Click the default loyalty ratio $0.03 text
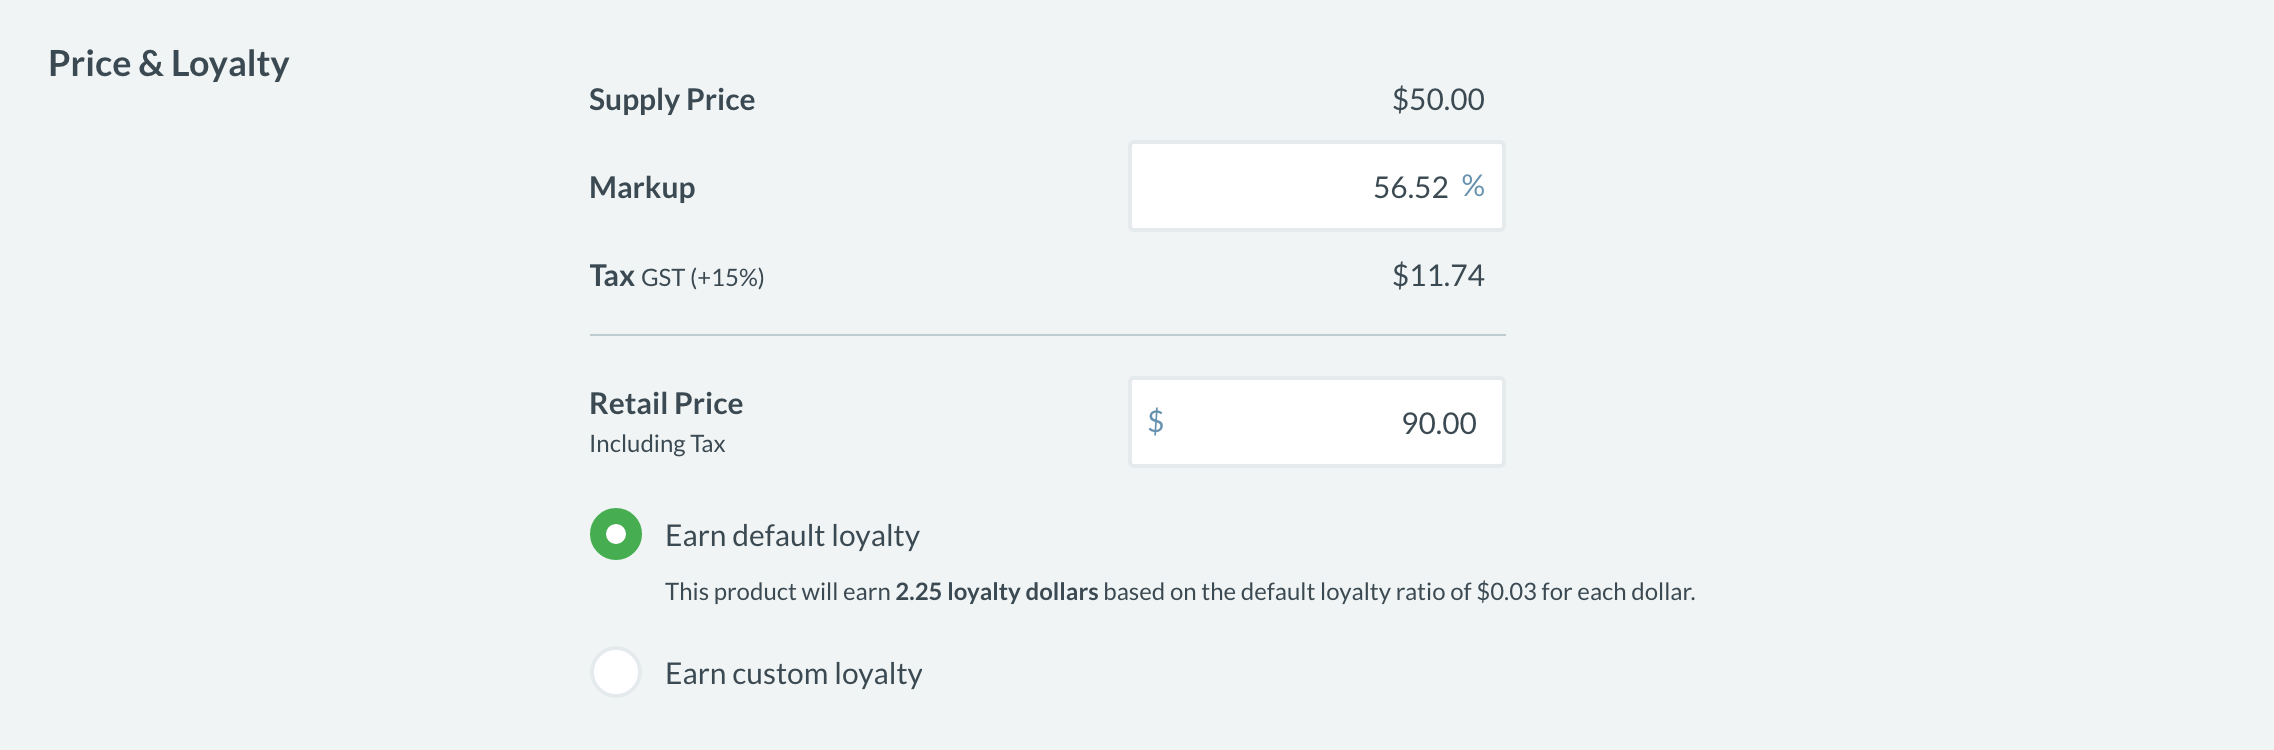The height and width of the screenshot is (750, 2274). (1505, 592)
